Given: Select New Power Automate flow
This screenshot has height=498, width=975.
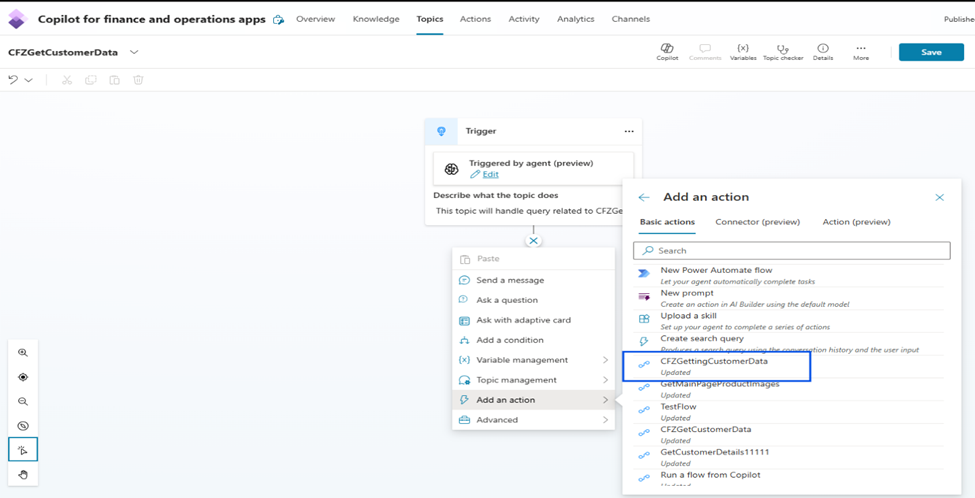Looking at the screenshot, I should pos(788,275).
